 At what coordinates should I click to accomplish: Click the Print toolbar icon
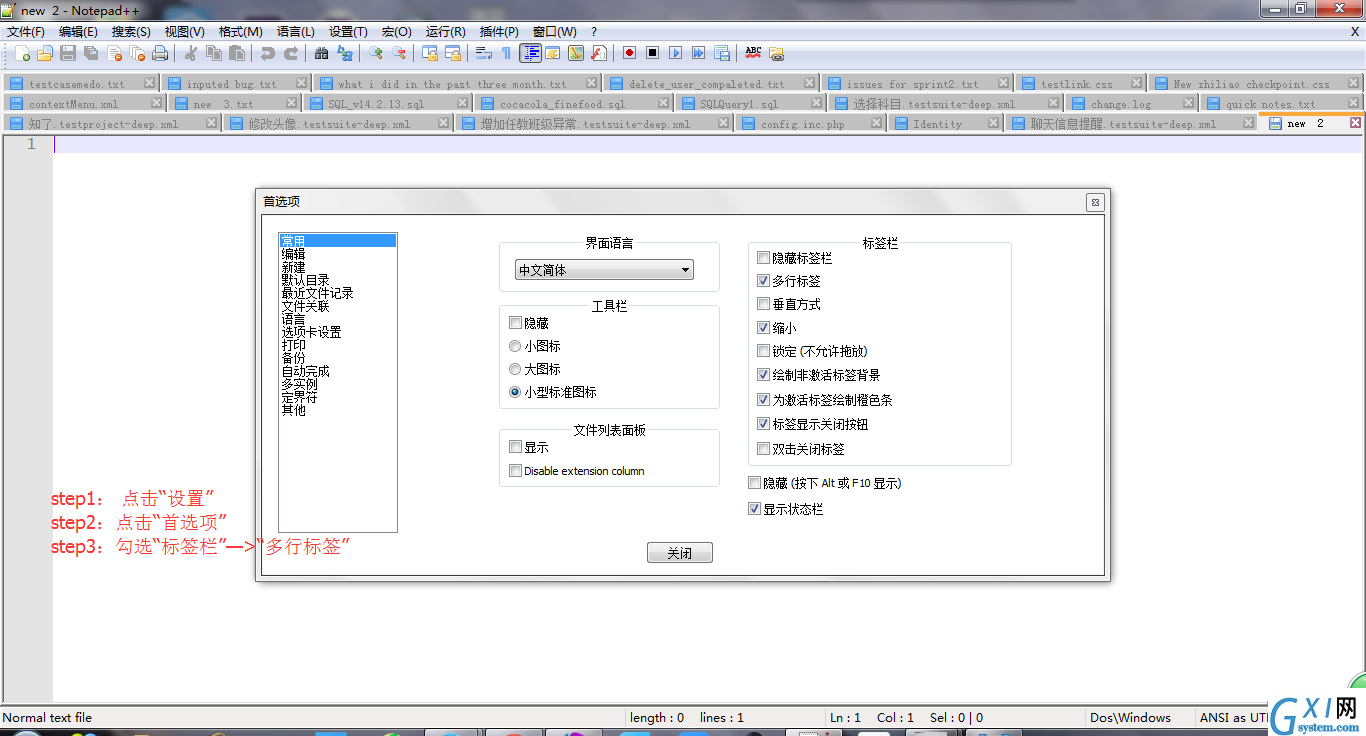(x=160, y=53)
